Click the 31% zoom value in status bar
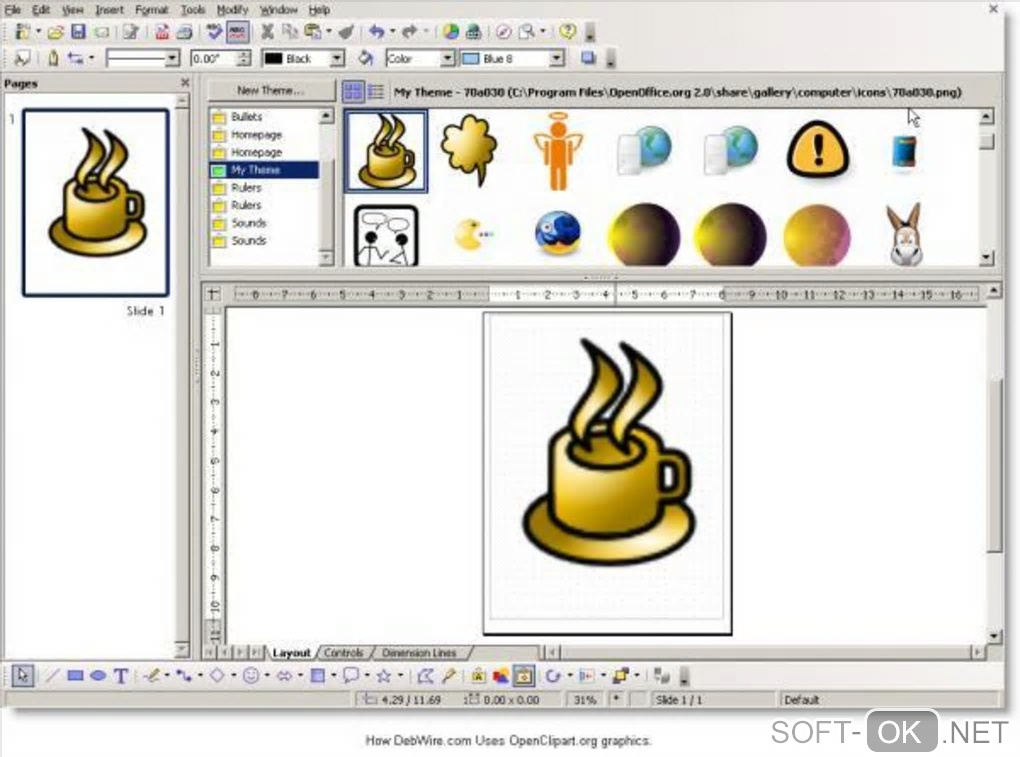Viewport: 1020px width, 757px height. [585, 700]
